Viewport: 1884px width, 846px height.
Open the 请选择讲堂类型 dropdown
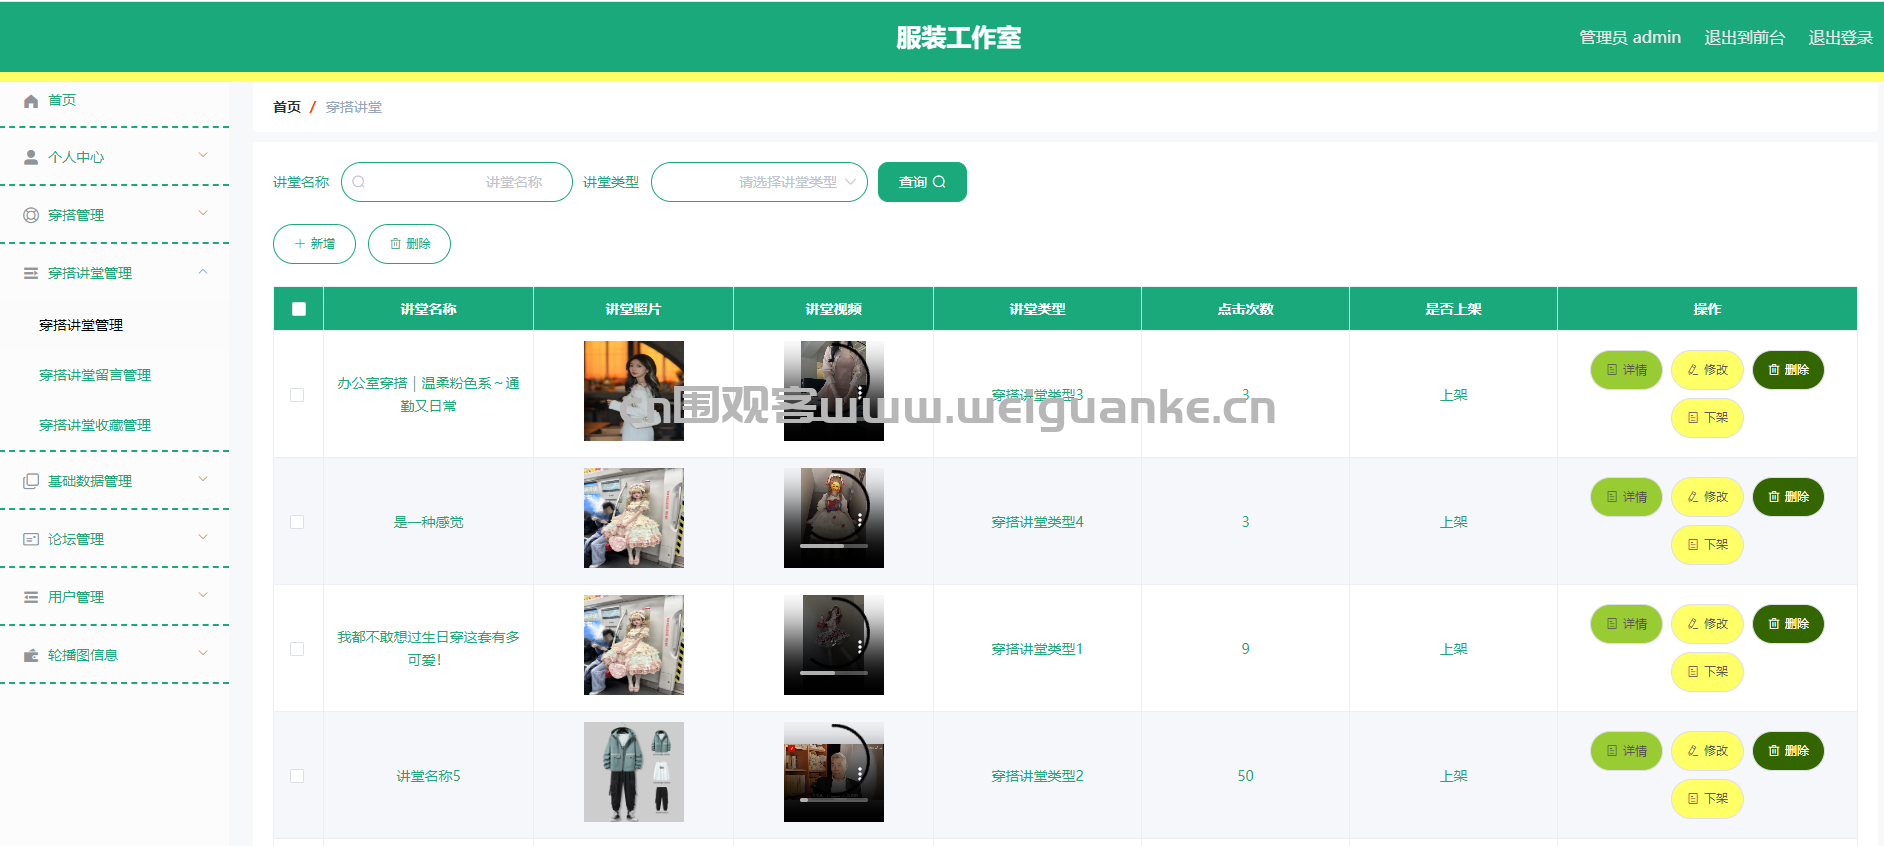point(759,182)
